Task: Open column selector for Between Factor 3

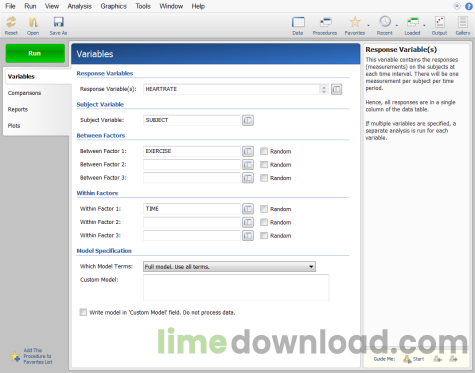Action: [x=248, y=178]
